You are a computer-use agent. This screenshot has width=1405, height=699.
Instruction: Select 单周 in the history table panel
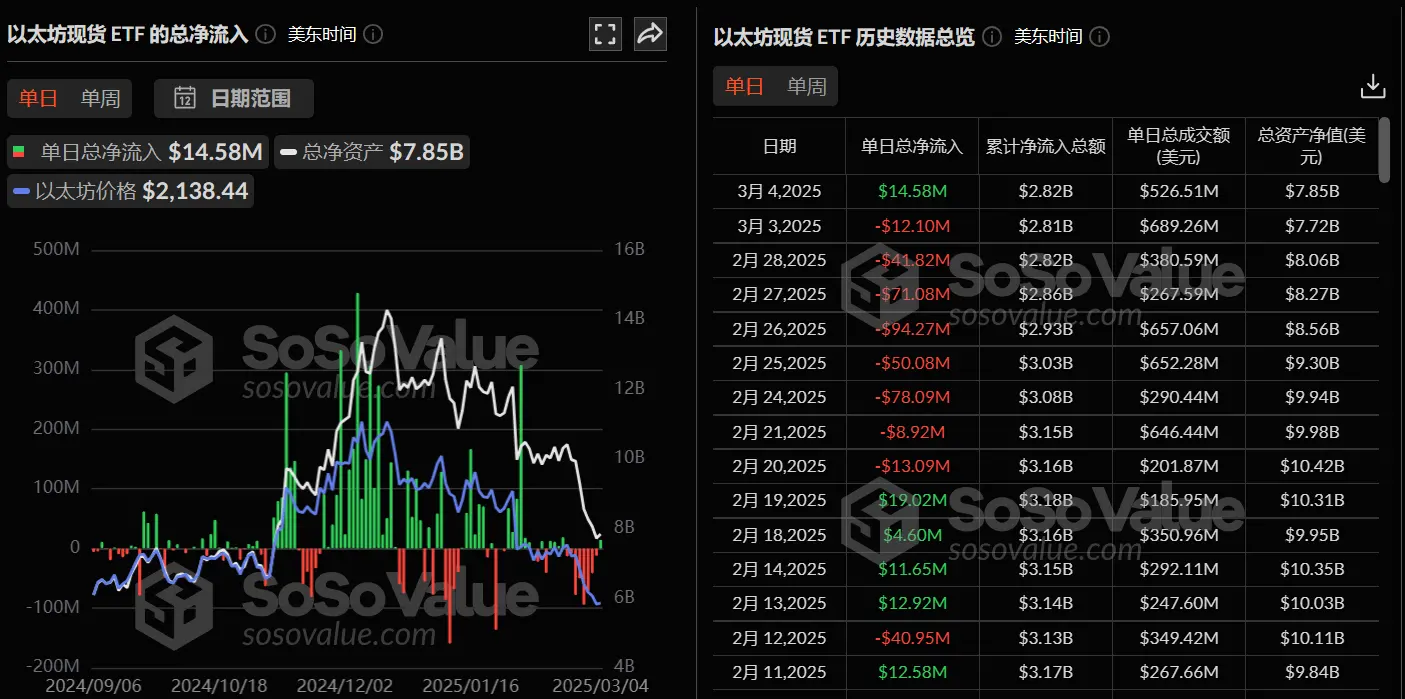click(x=806, y=86)
